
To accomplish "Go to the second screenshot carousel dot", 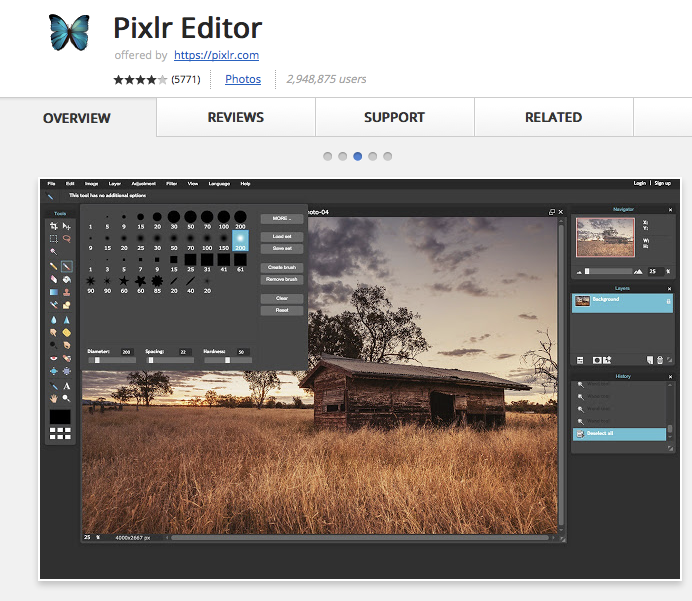I will tap(342, 156).
